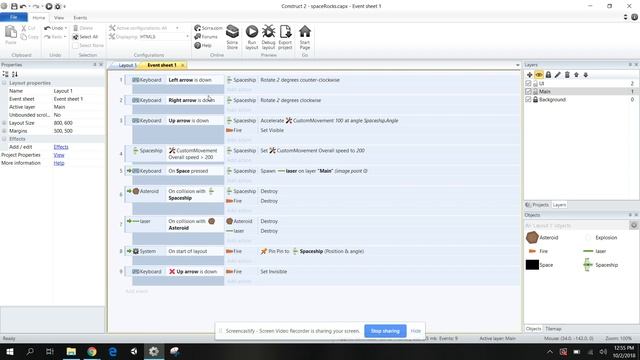The image size is (640, 360).
Task: Click the More information Help link
Action: point(59,163)
